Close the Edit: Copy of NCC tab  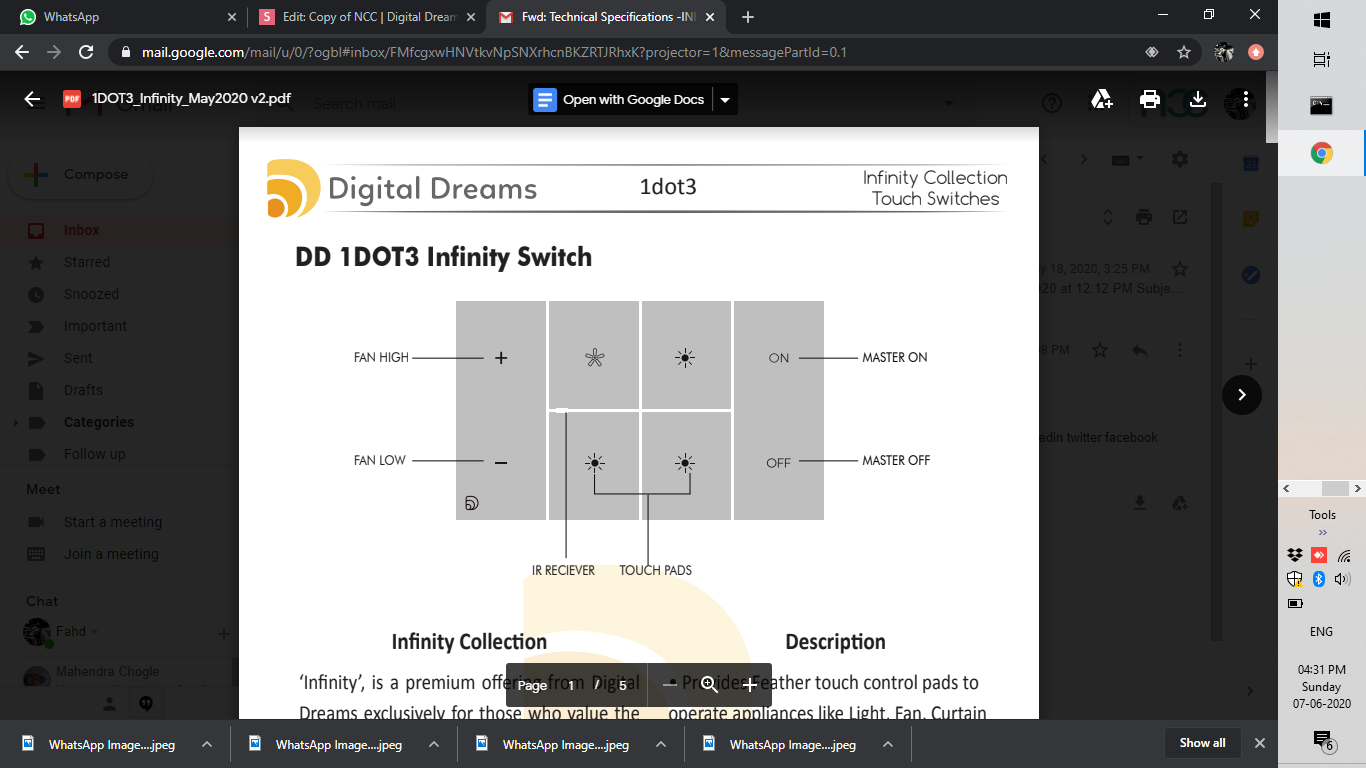coord(470,17)
